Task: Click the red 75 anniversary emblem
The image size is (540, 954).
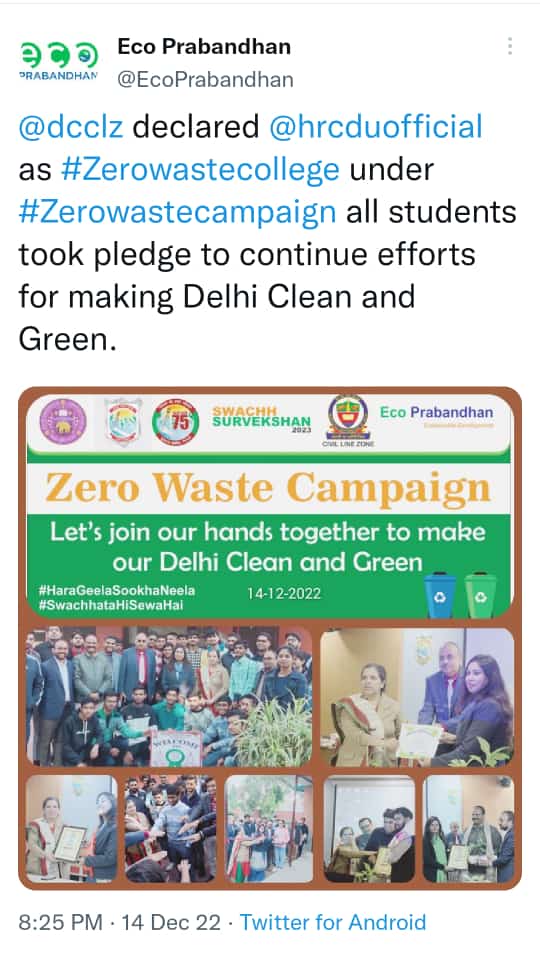Action: click(176, 421)
